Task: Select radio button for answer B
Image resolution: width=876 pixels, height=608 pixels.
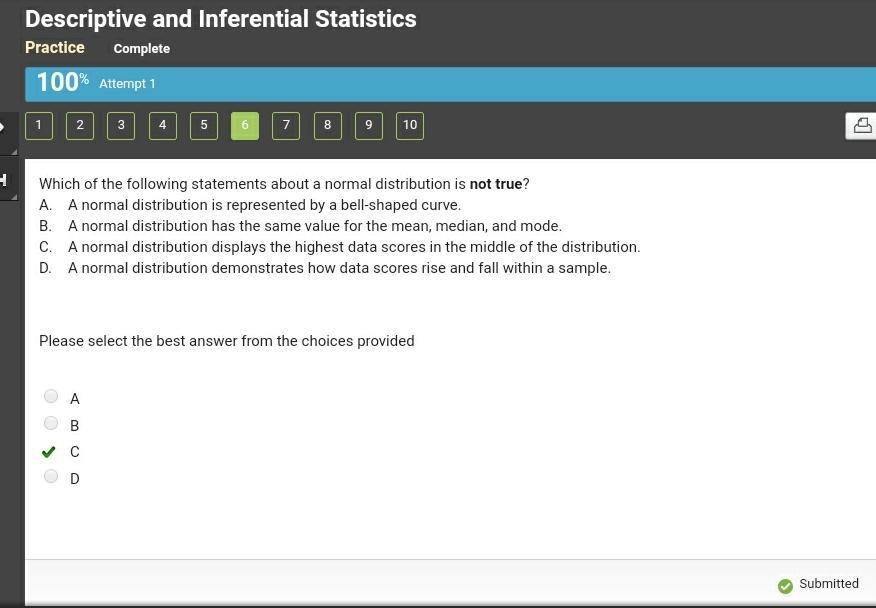Action: click(51, 423)
